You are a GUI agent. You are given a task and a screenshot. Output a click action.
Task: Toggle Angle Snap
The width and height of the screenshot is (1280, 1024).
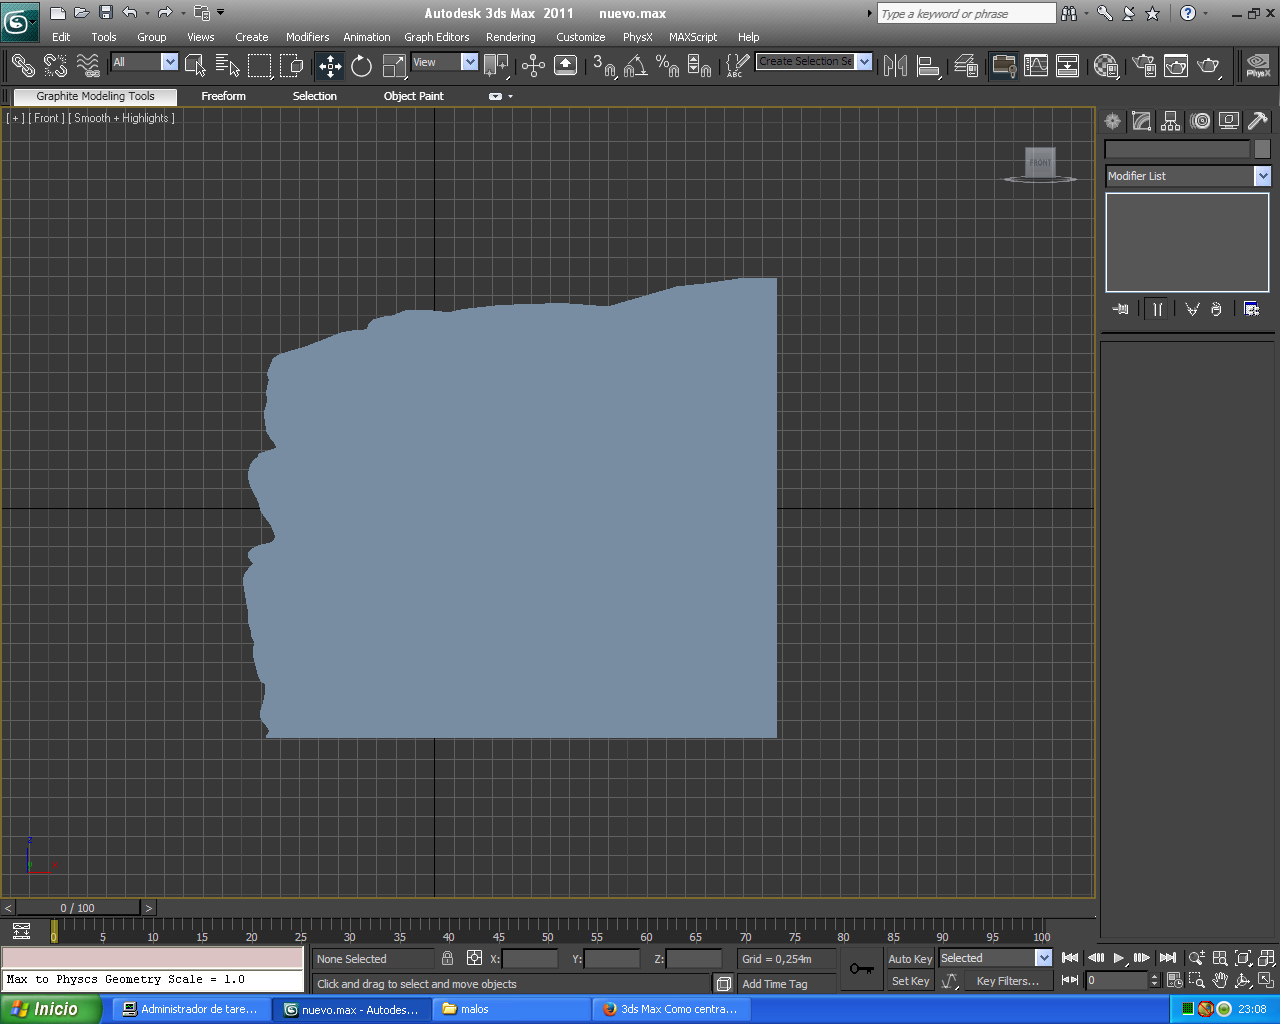click(x=635, y=66)
